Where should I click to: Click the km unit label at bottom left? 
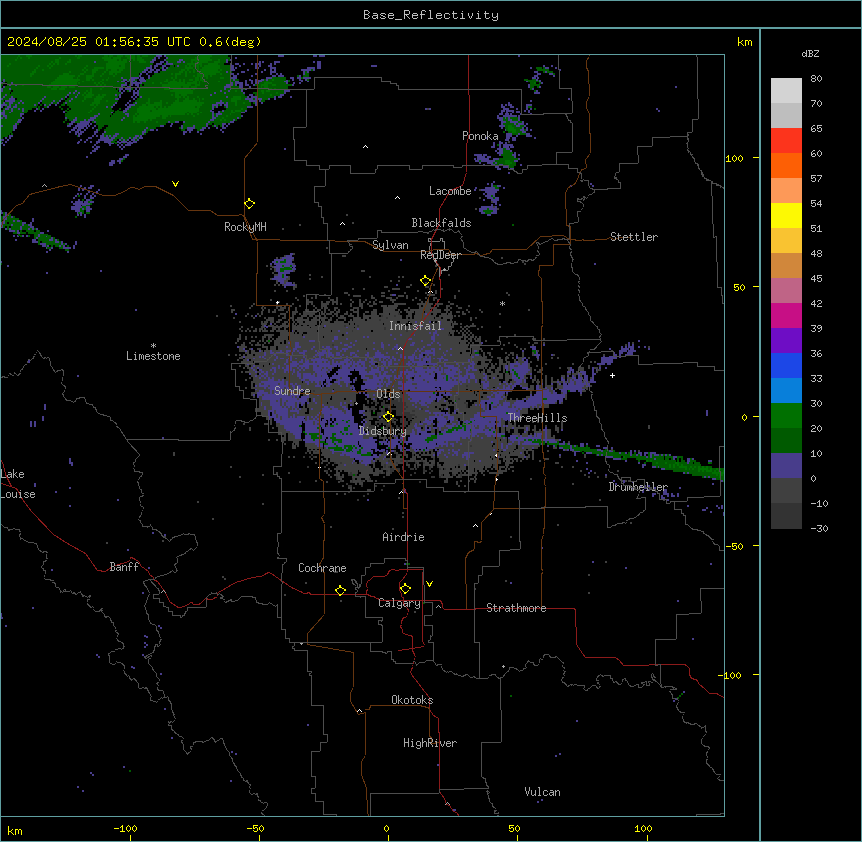coord(15,831)
